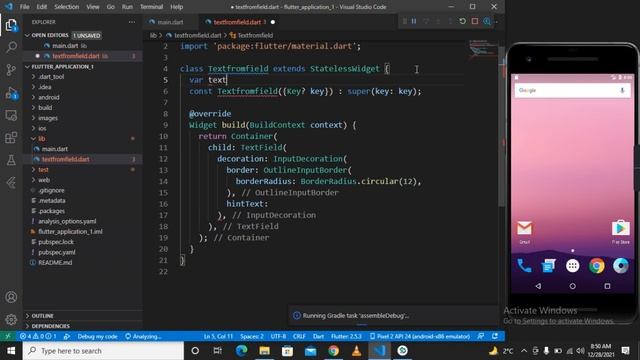
Task: Tap the Phone app on emulator dock
Action: (524, 266)
